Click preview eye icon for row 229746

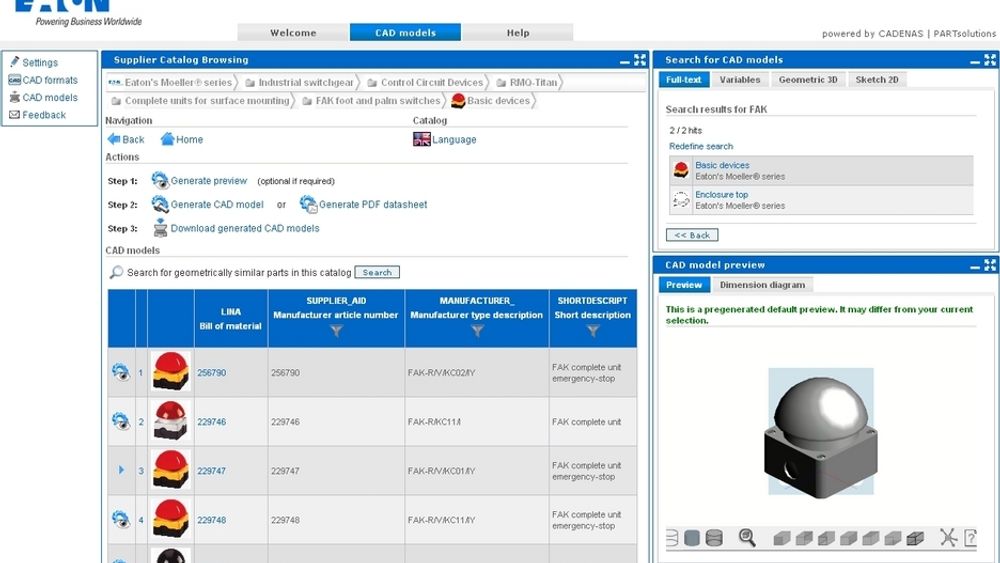point(121,421)
